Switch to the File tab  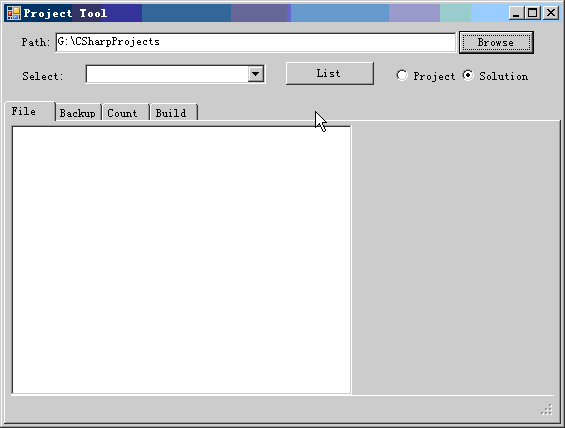tap(30, 111)
